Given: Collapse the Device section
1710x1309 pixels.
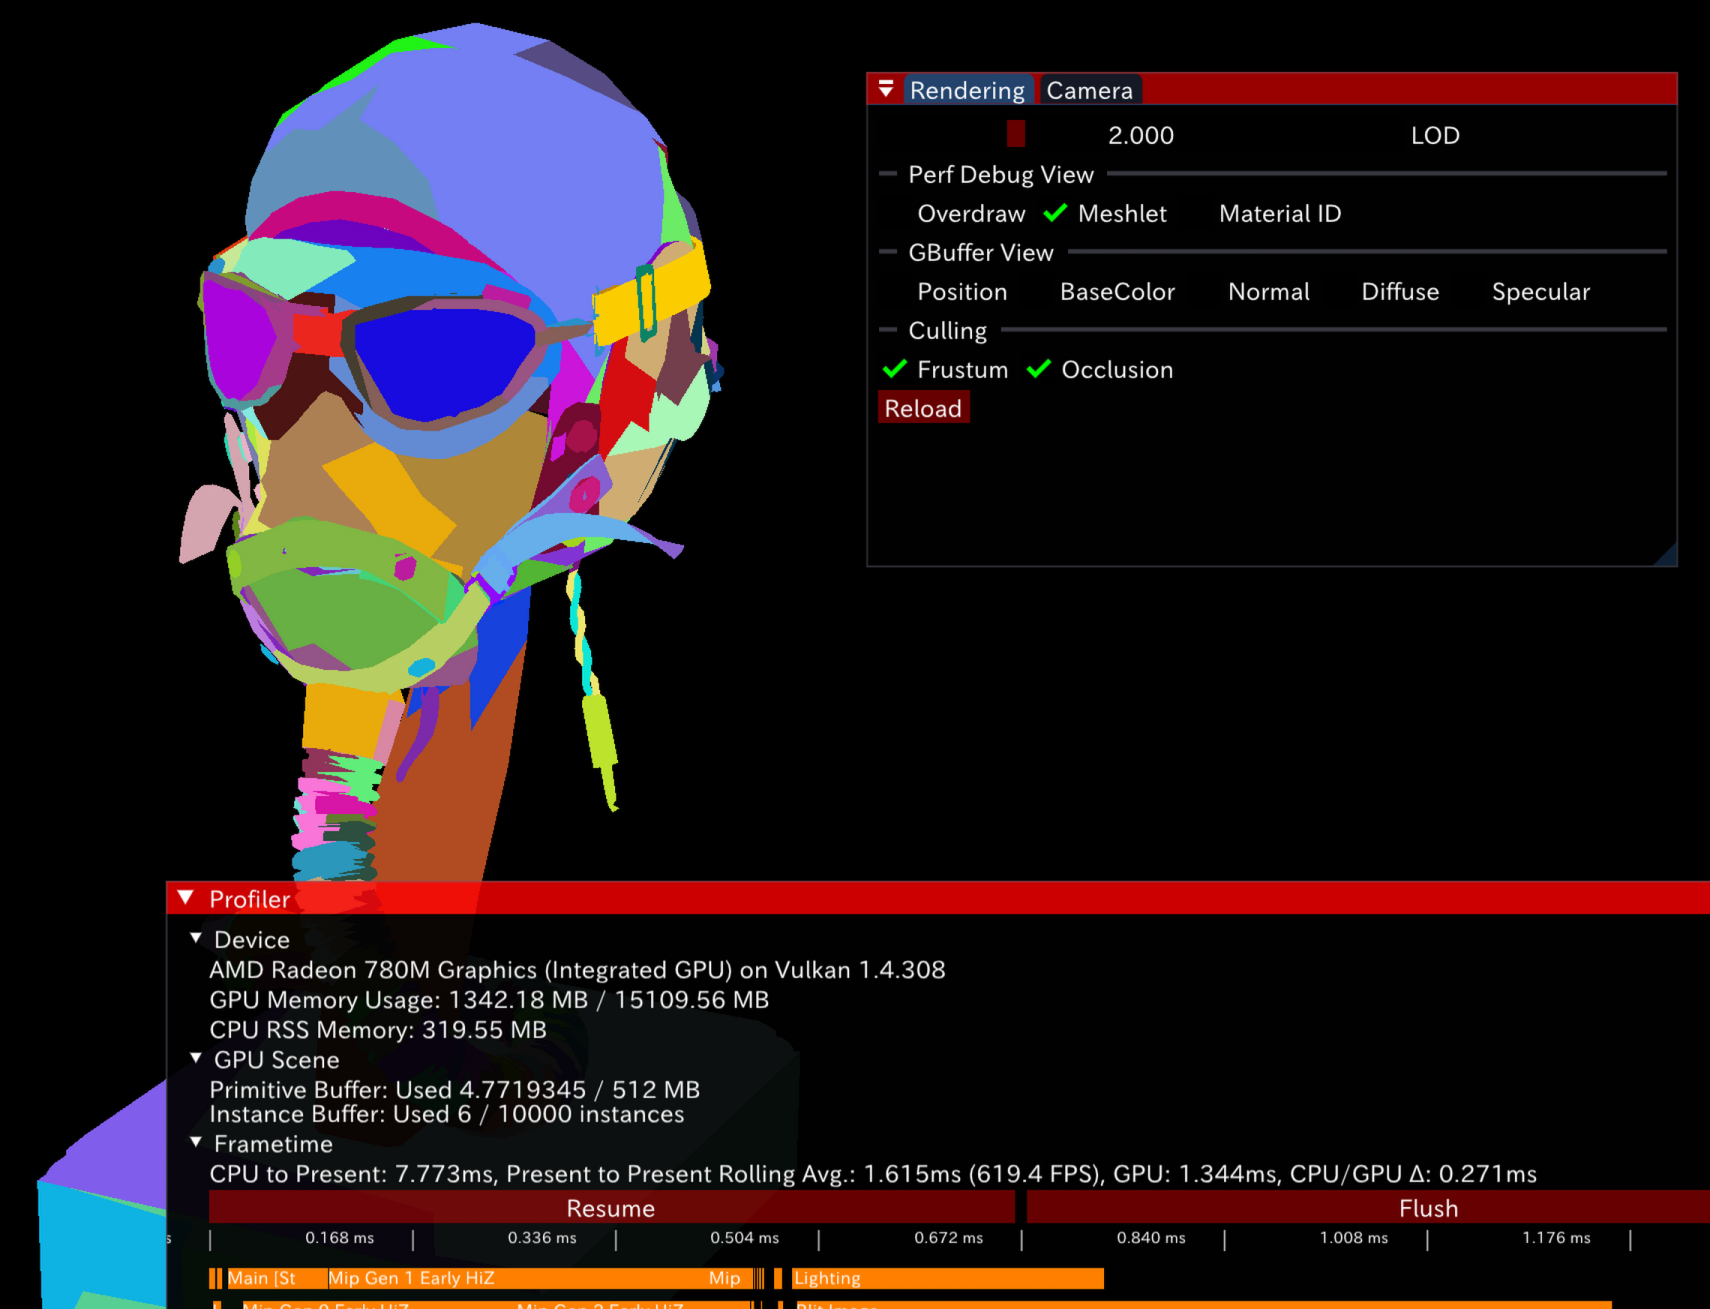Looking at the screenshot, I should click(x=197, y=939).
